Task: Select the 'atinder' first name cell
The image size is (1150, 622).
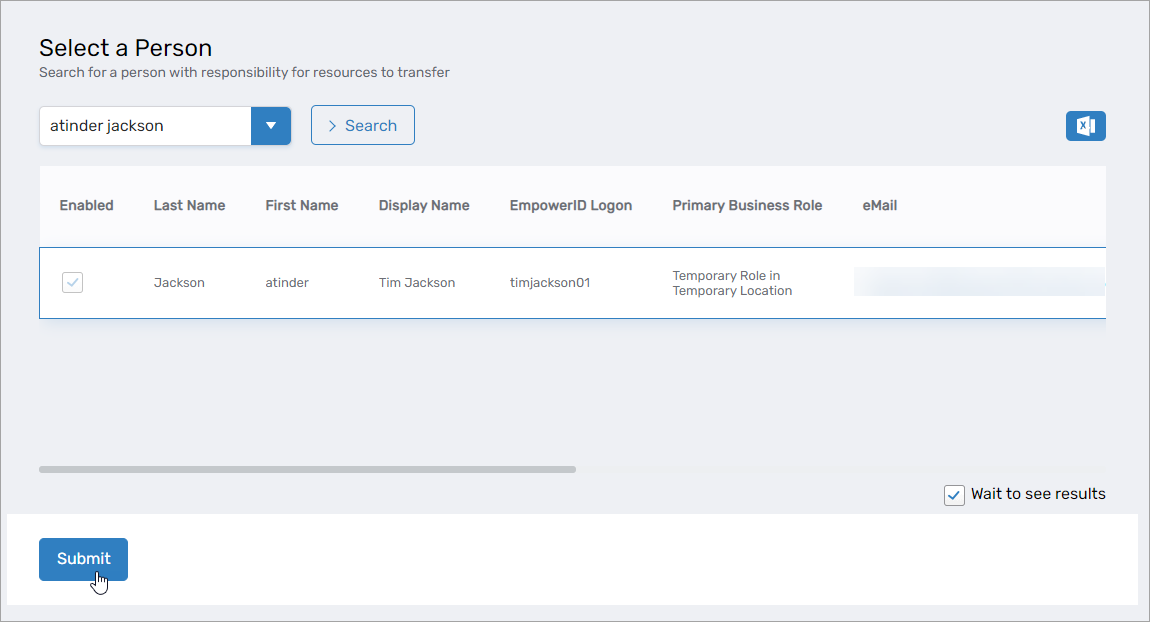Action: (x=287, y=283)
